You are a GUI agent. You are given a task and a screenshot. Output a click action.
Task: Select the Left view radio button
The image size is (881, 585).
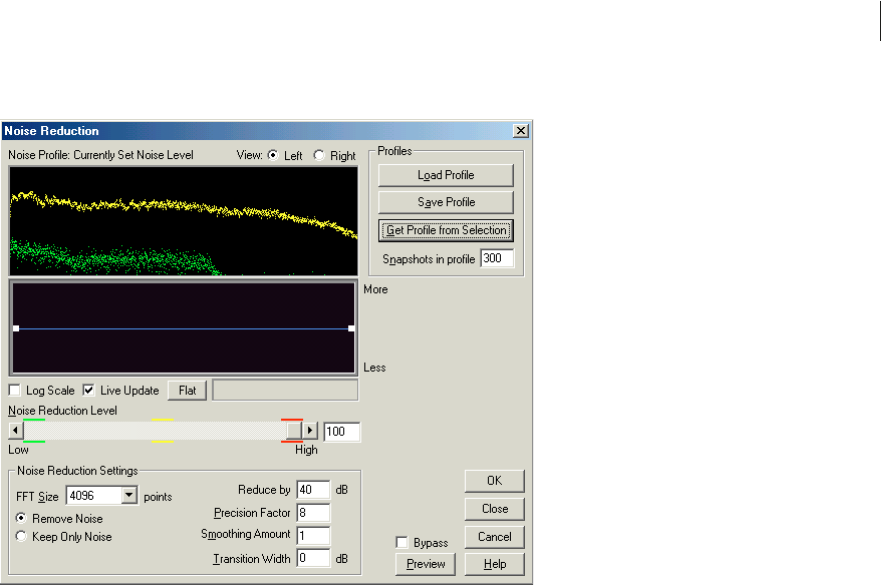coord(272,156)
